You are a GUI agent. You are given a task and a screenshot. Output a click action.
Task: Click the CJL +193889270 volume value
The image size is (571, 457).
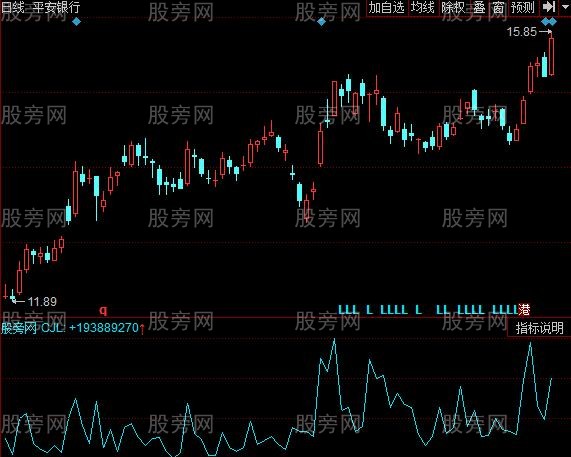coord(90,328)
